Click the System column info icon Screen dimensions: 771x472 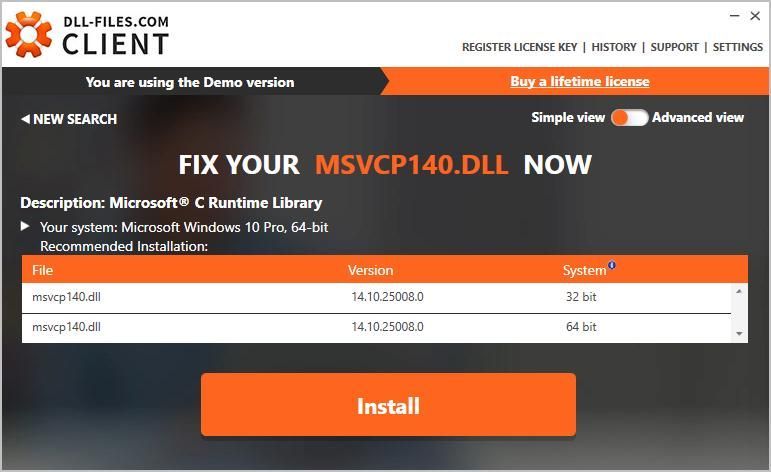pos(612,265)
